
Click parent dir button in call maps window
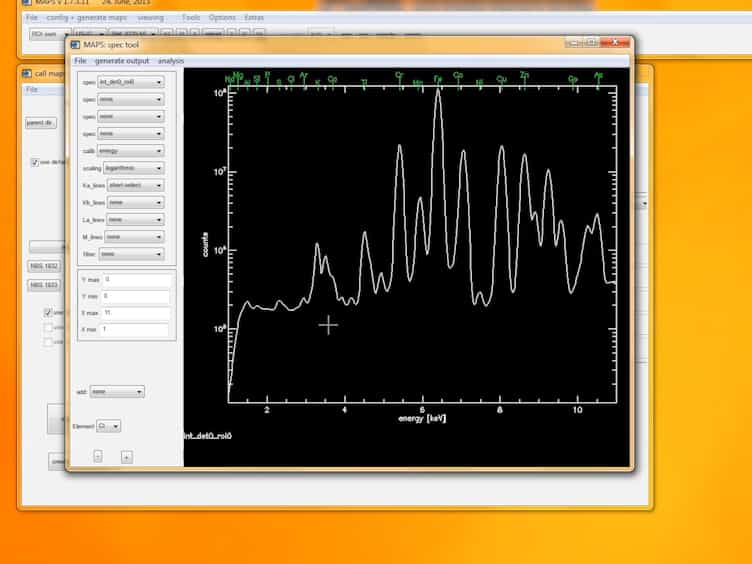tap(41, 123)
